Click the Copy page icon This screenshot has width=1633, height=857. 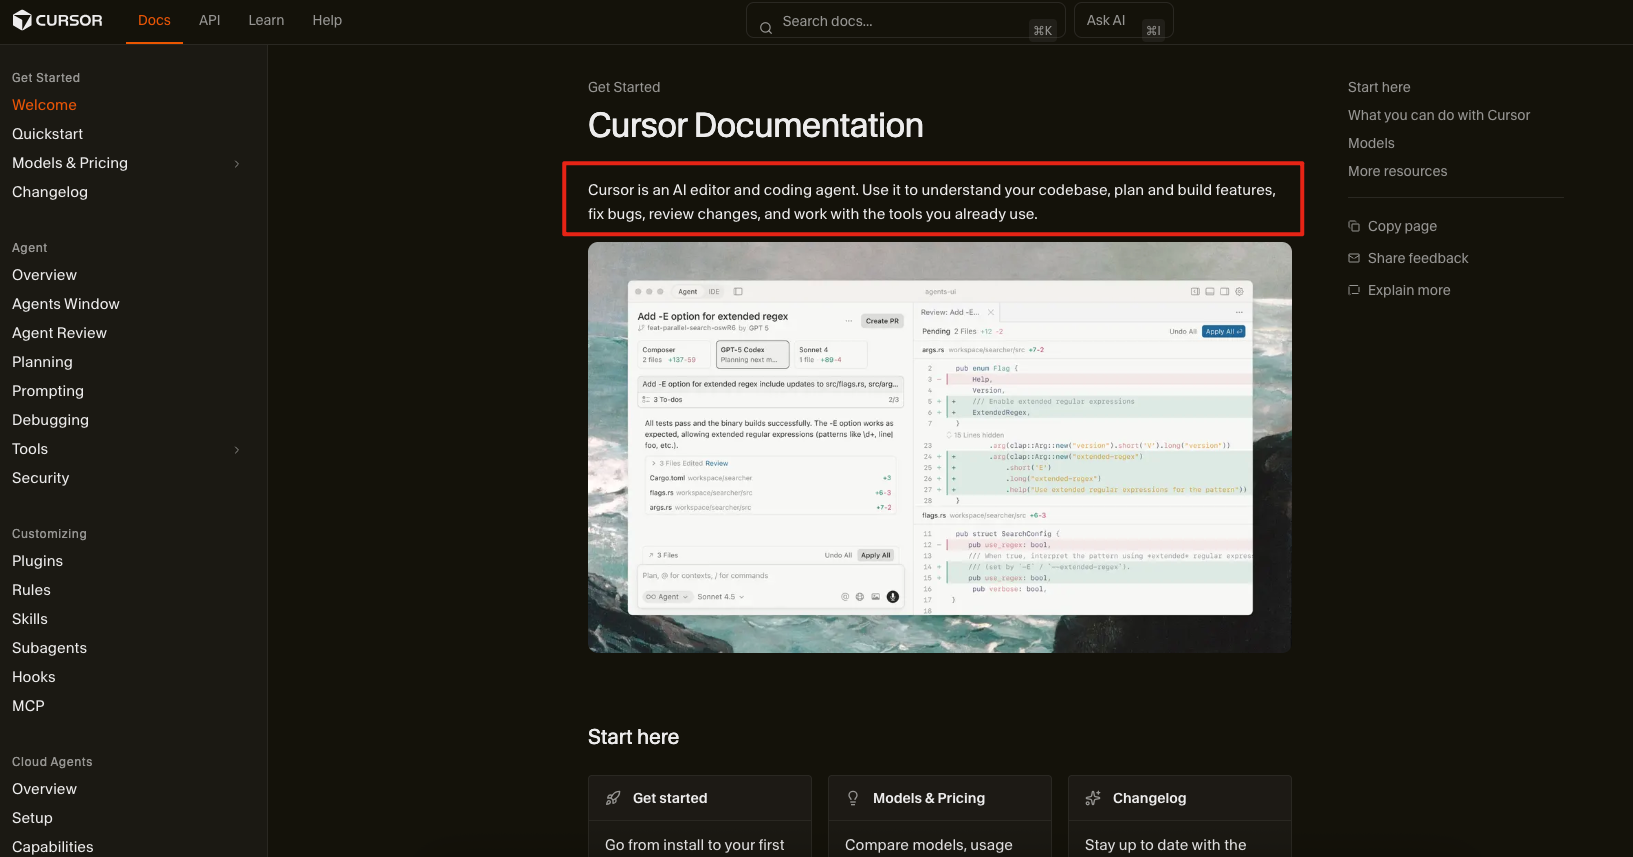[1354, 226]
